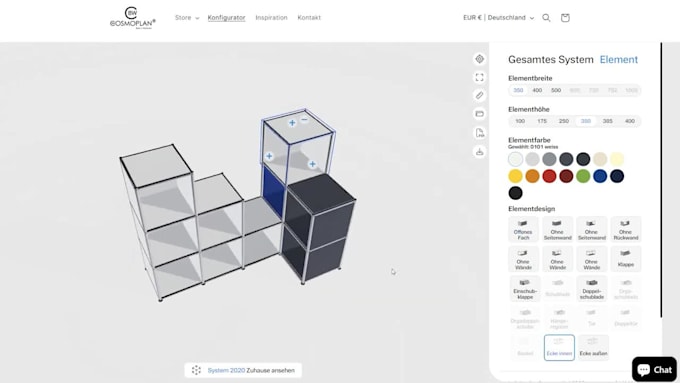
Task: Pick the bright red color swatch
Action: tap(549, 176)
